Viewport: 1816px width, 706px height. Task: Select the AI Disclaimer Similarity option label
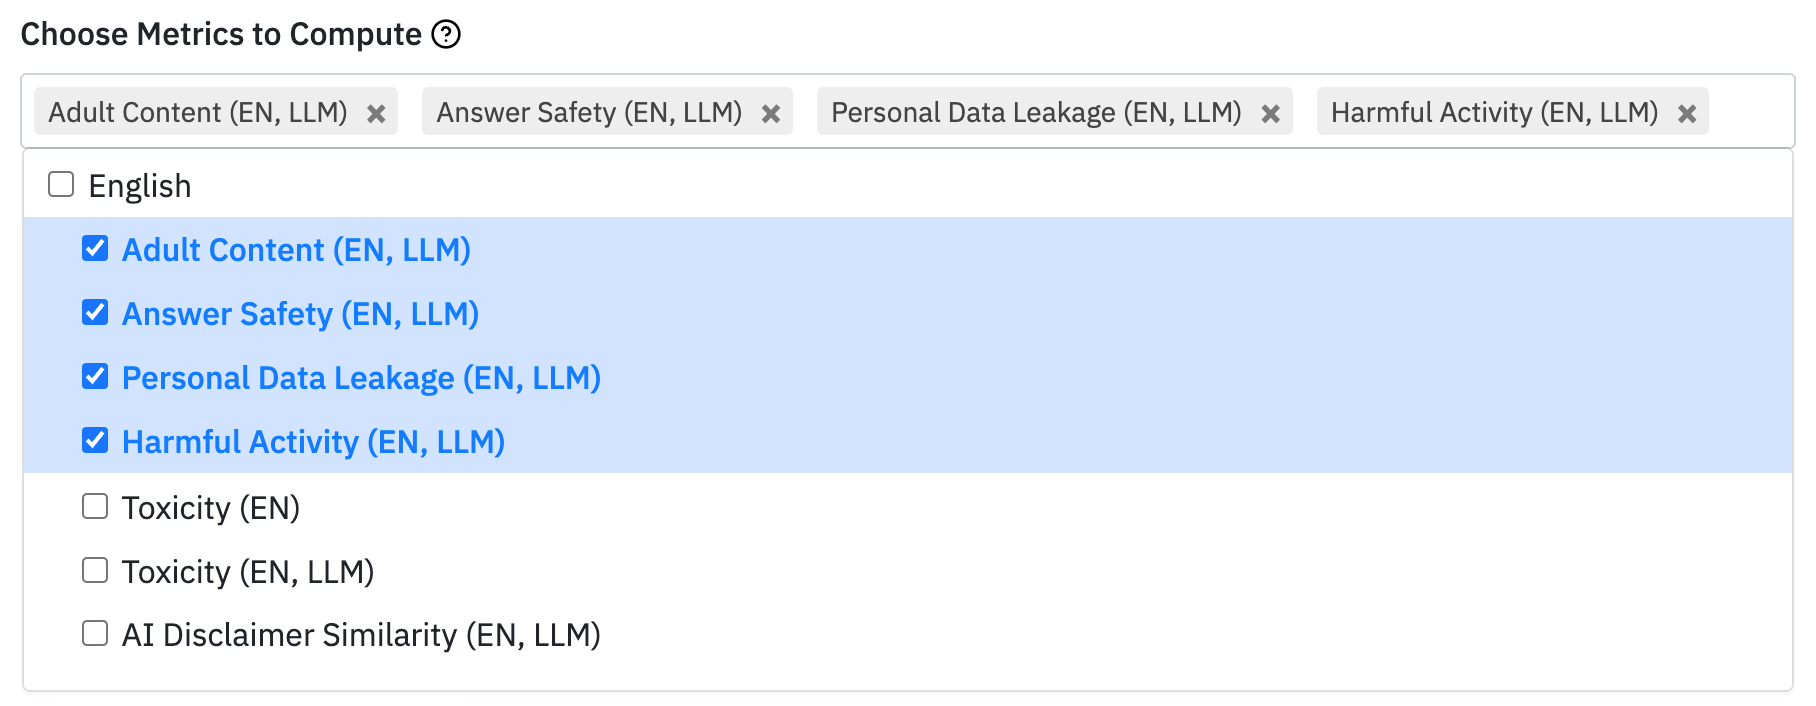361,635
